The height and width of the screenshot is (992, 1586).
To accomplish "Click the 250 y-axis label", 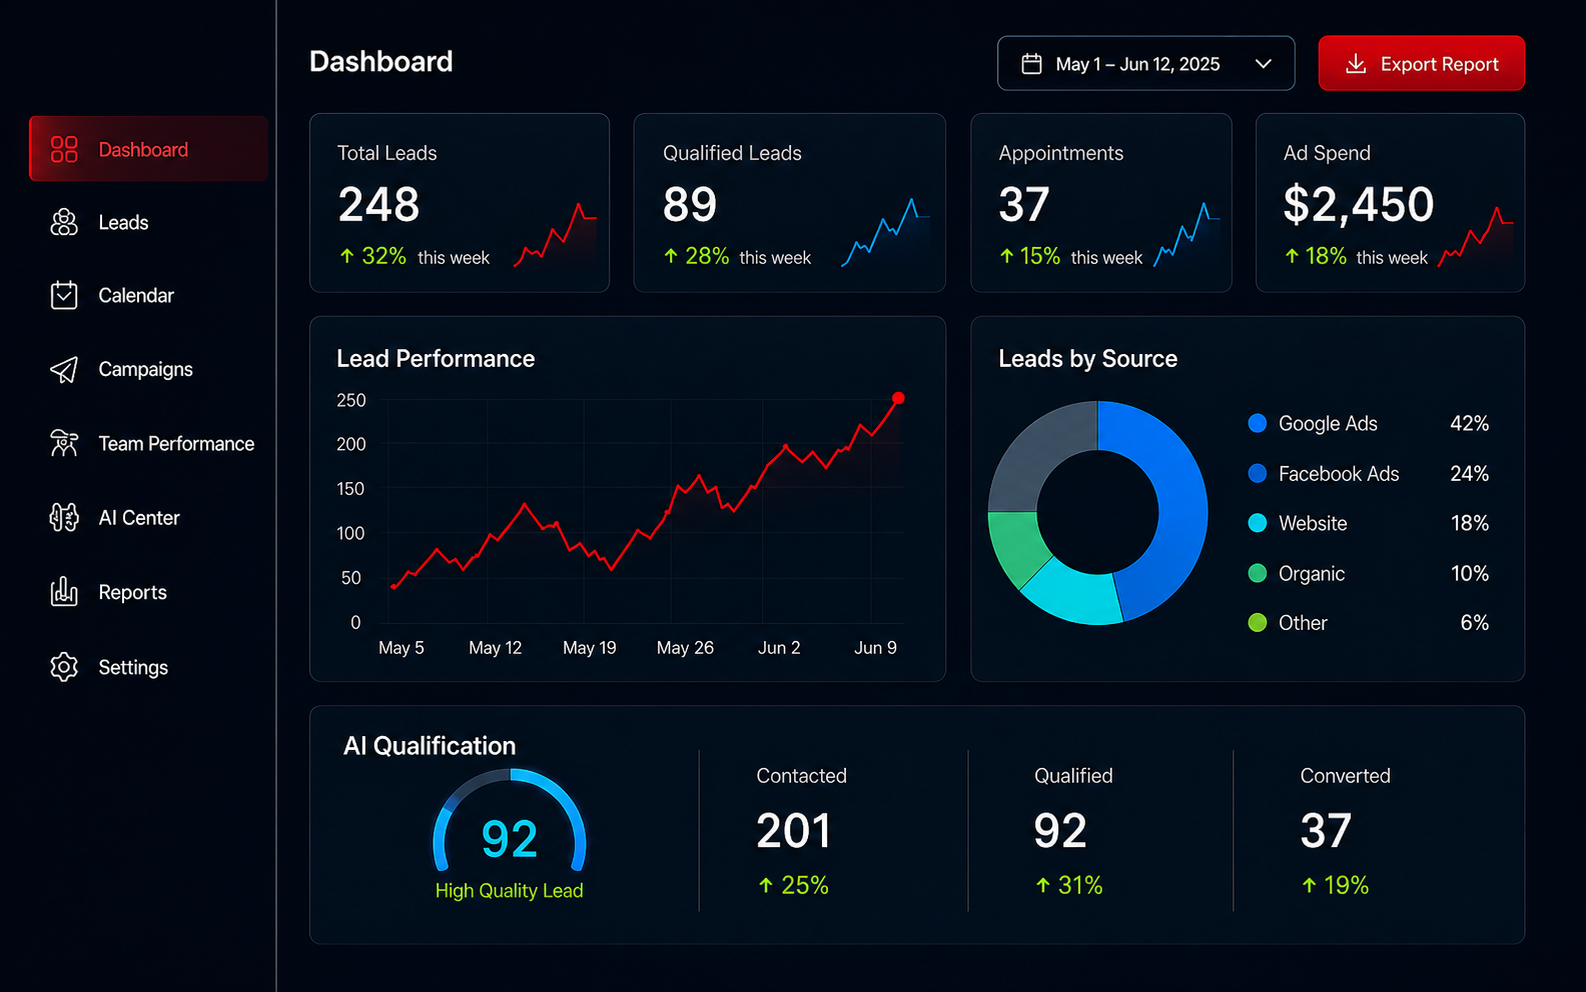I will pyautogui.click(x=351, y=400).
